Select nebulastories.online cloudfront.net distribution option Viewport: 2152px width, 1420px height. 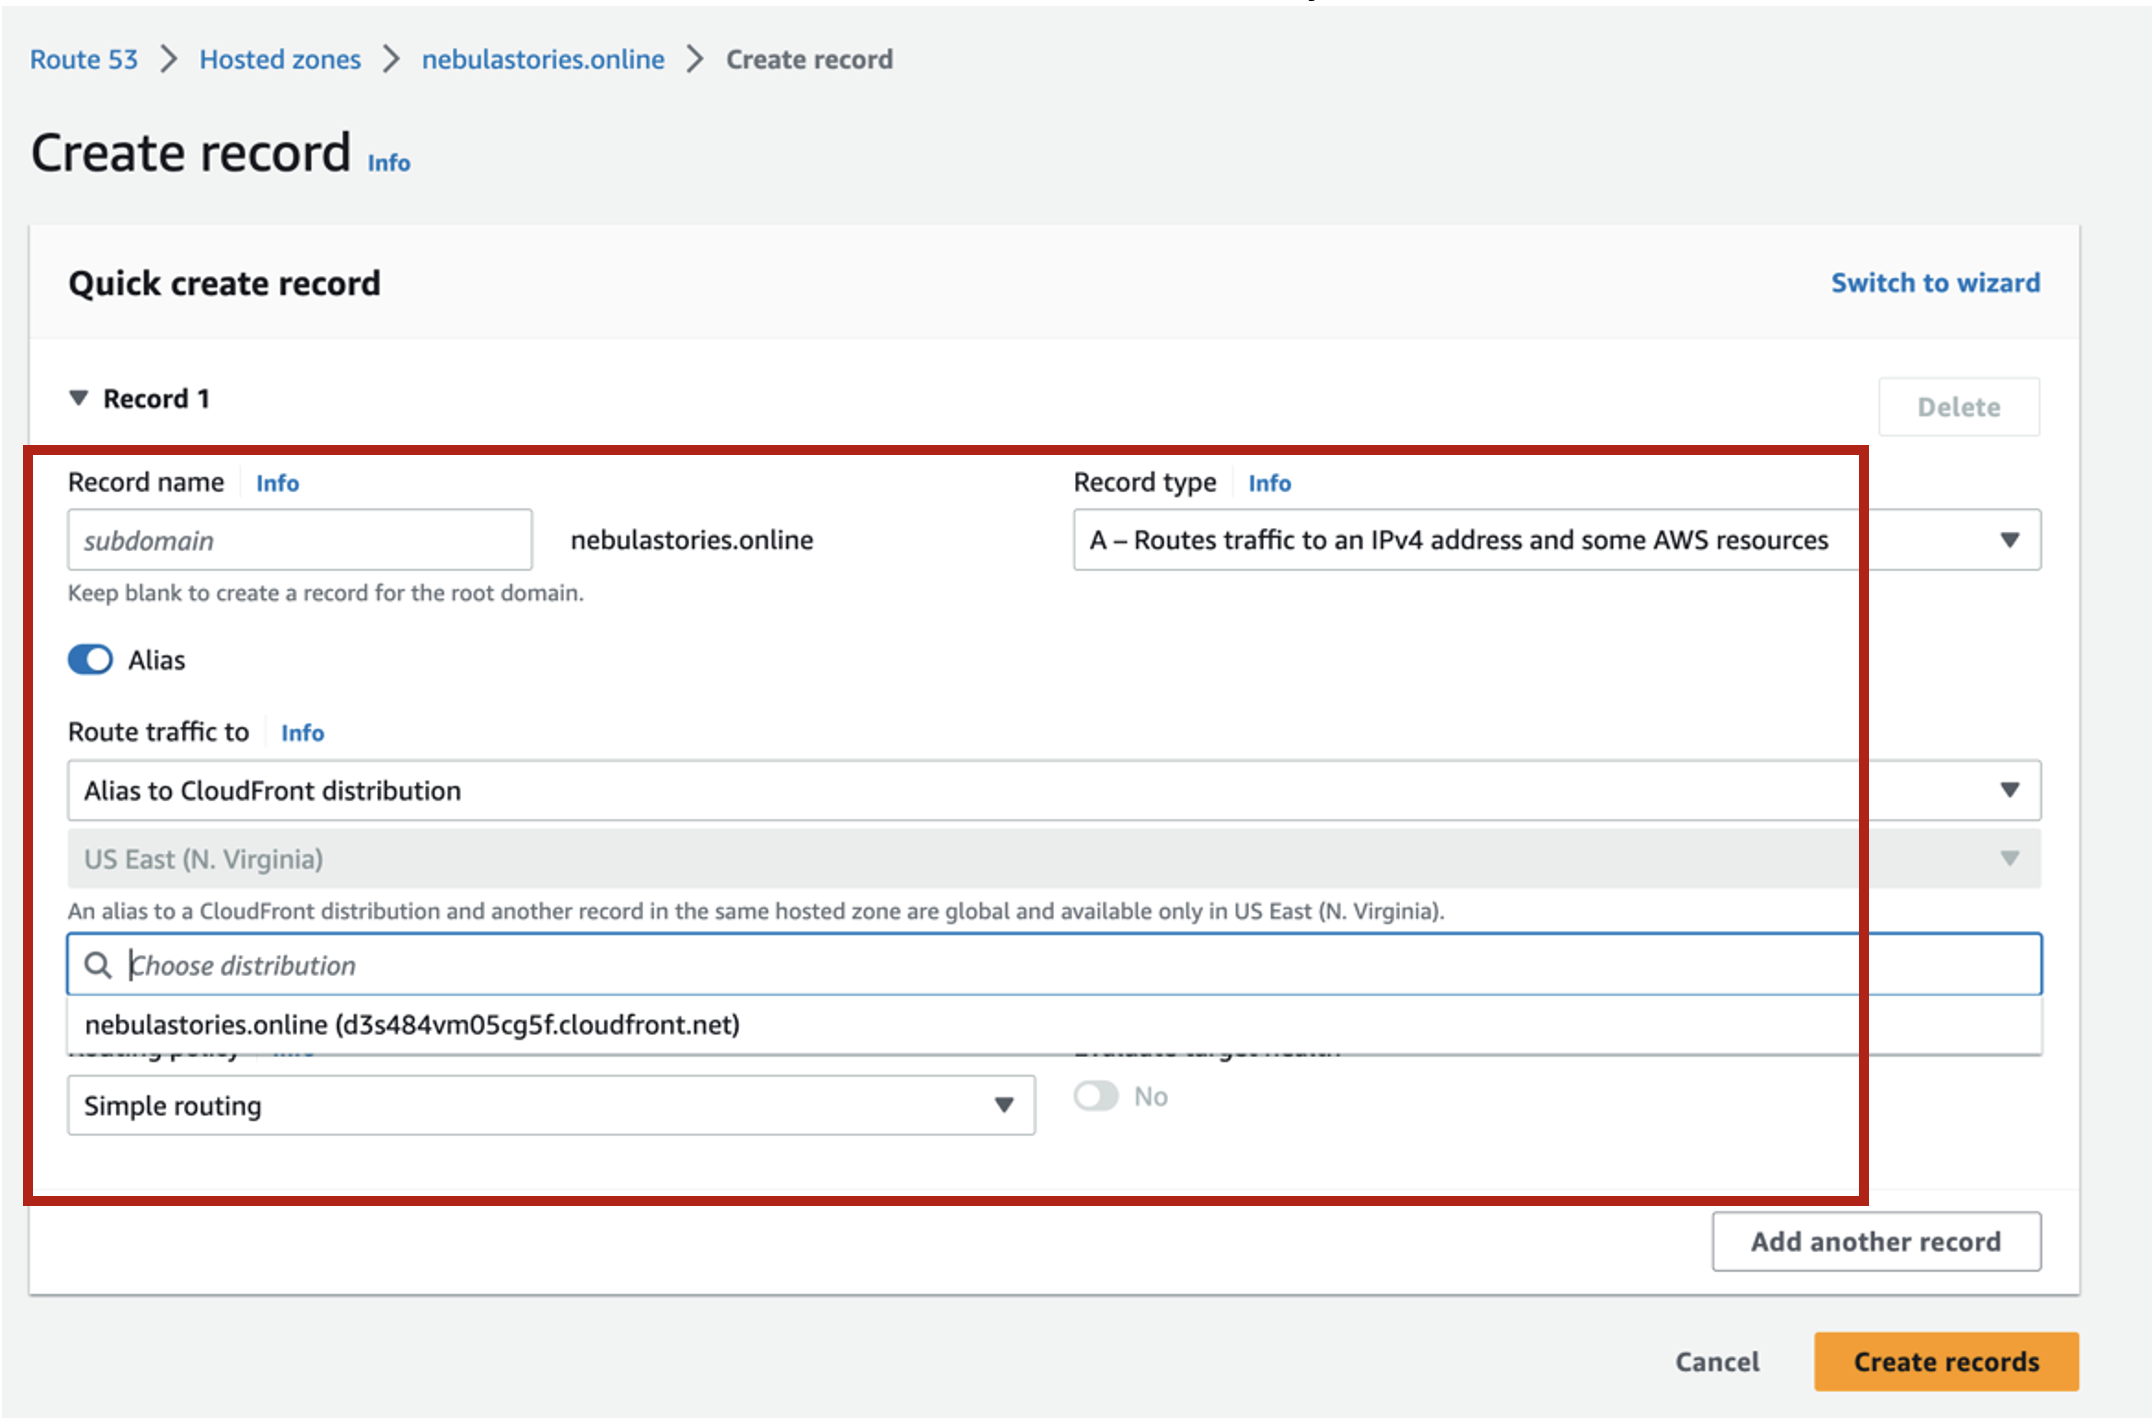(1054, 1025)
